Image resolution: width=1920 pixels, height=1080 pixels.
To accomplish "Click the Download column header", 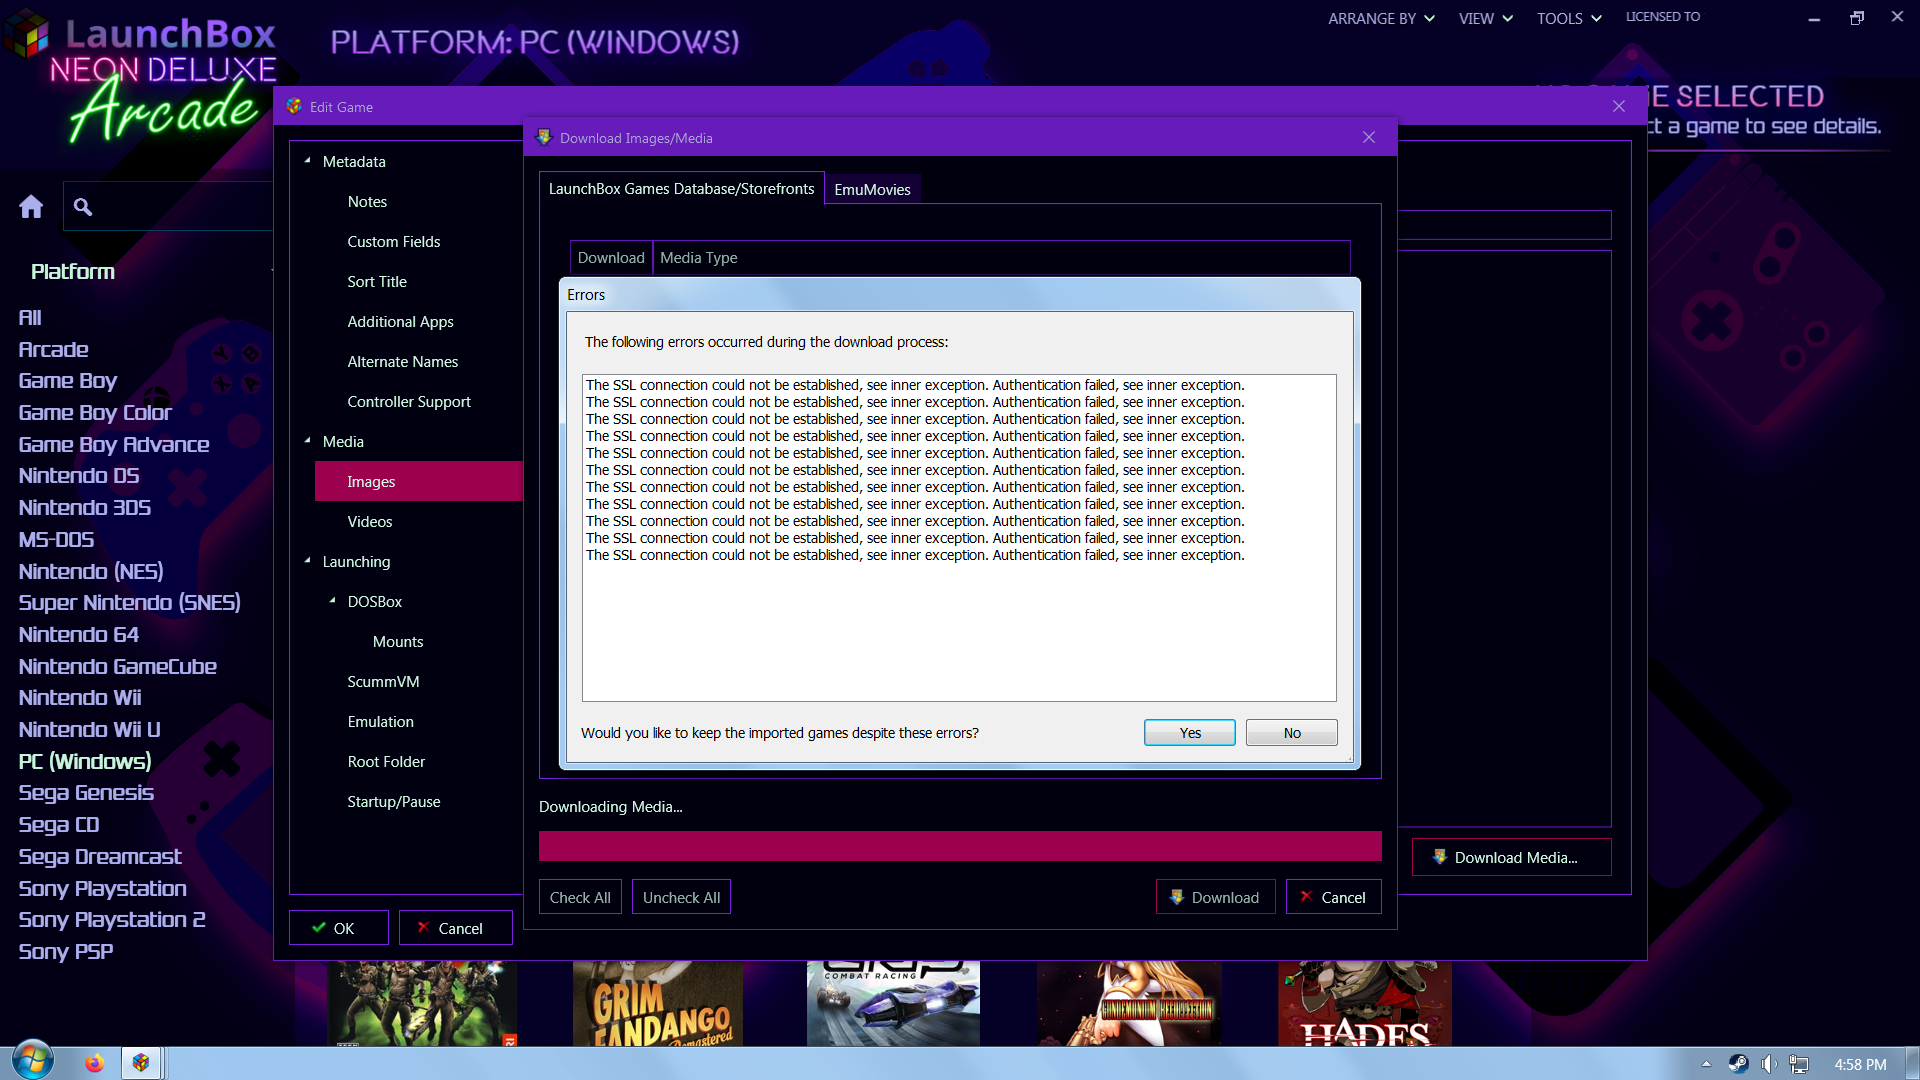I will point(611,257).
